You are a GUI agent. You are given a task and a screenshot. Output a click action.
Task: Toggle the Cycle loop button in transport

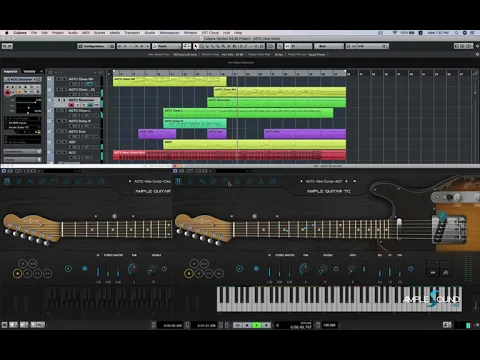[238, 325]
